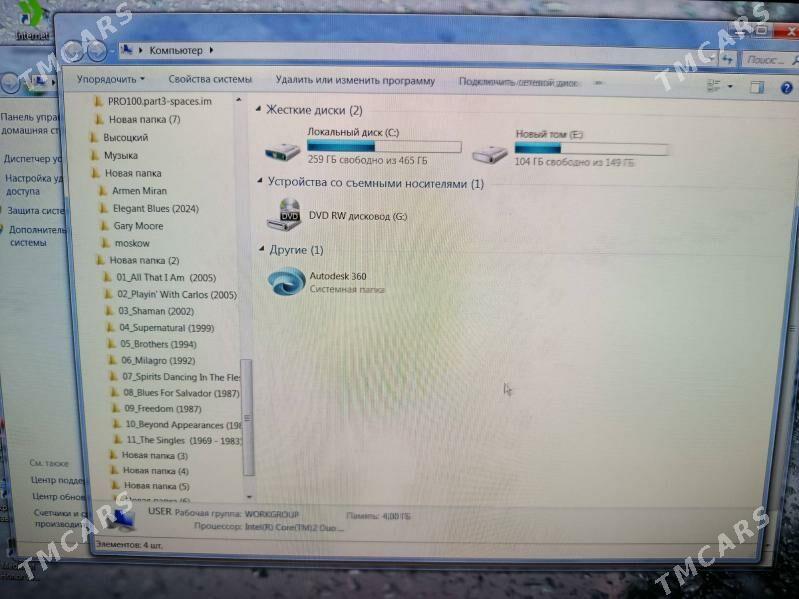799x599 pixels.
Task: Collapse the Устройства со съемными носителями group
Action: (261, 183)
